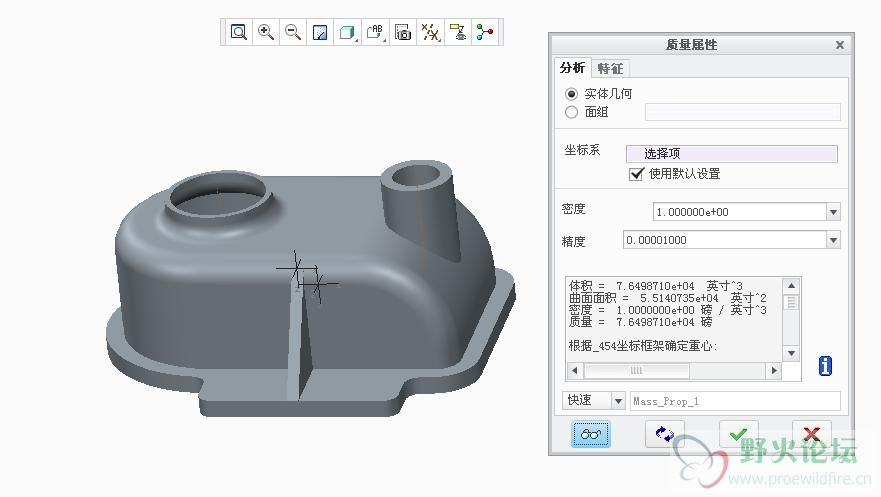Click the 面组 quilt selection field
881x497 pixels.
743,112
